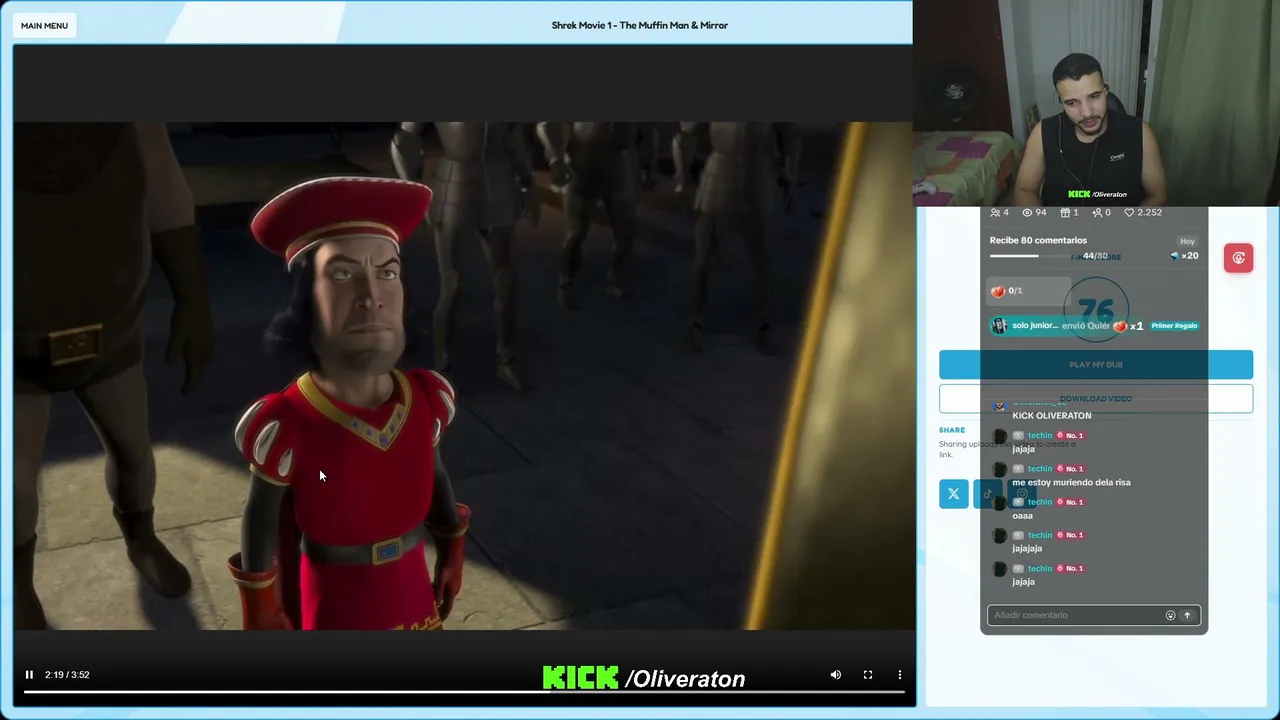This screenshot has height=720, width=1280.
Task: Open the emoji picker in comment box
Action: 1171,615
